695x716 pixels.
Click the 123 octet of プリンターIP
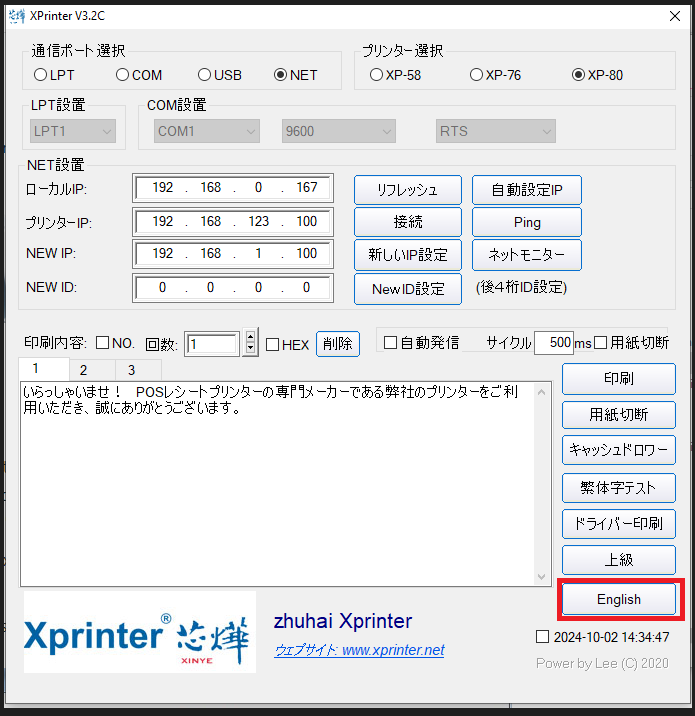[x=258, y=221]
